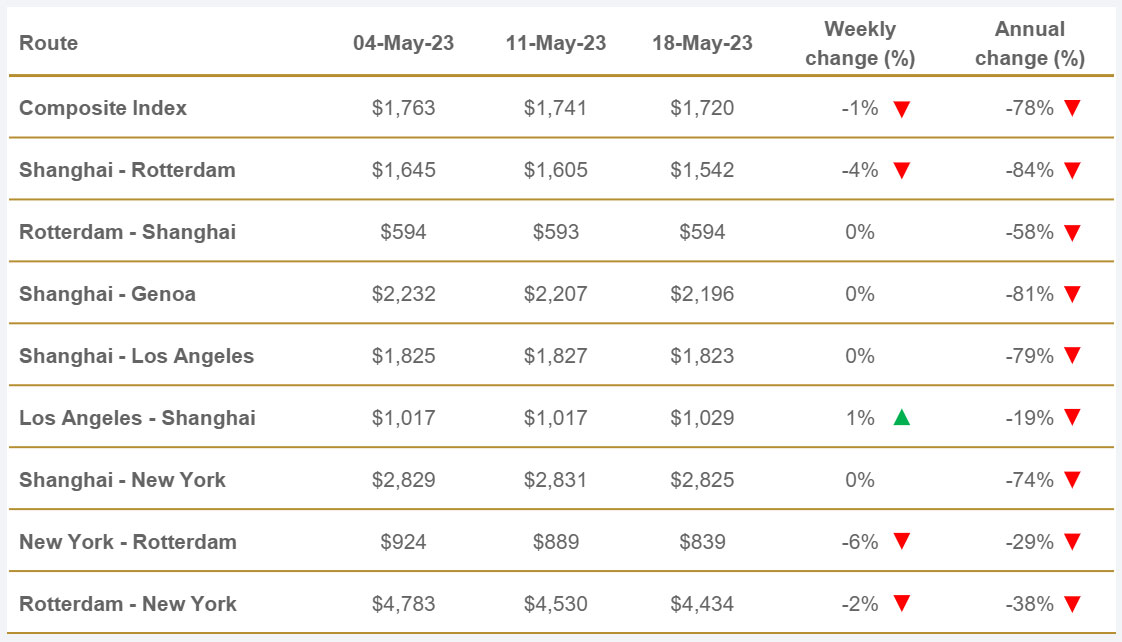The height and width of the screenshot is (642, 1122).
Task: Click red arrow beside Shanghai - New York -74%
Action: coord(1072,481)
